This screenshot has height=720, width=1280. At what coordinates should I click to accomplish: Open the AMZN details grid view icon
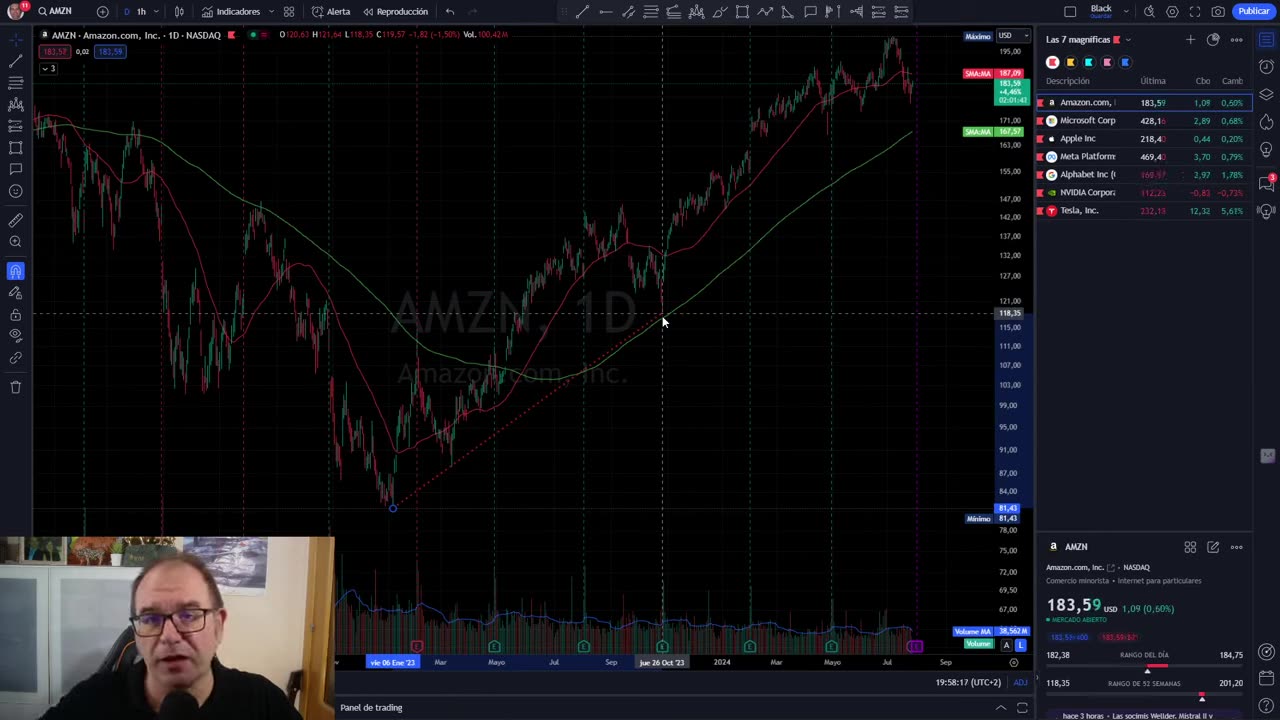1190,547
